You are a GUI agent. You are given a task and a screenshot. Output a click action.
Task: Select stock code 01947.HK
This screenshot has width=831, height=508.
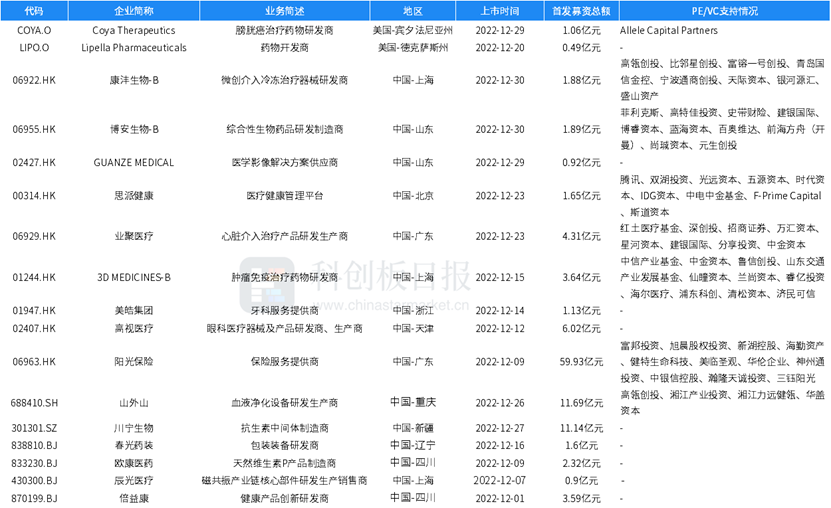click(x=34, y=310)
